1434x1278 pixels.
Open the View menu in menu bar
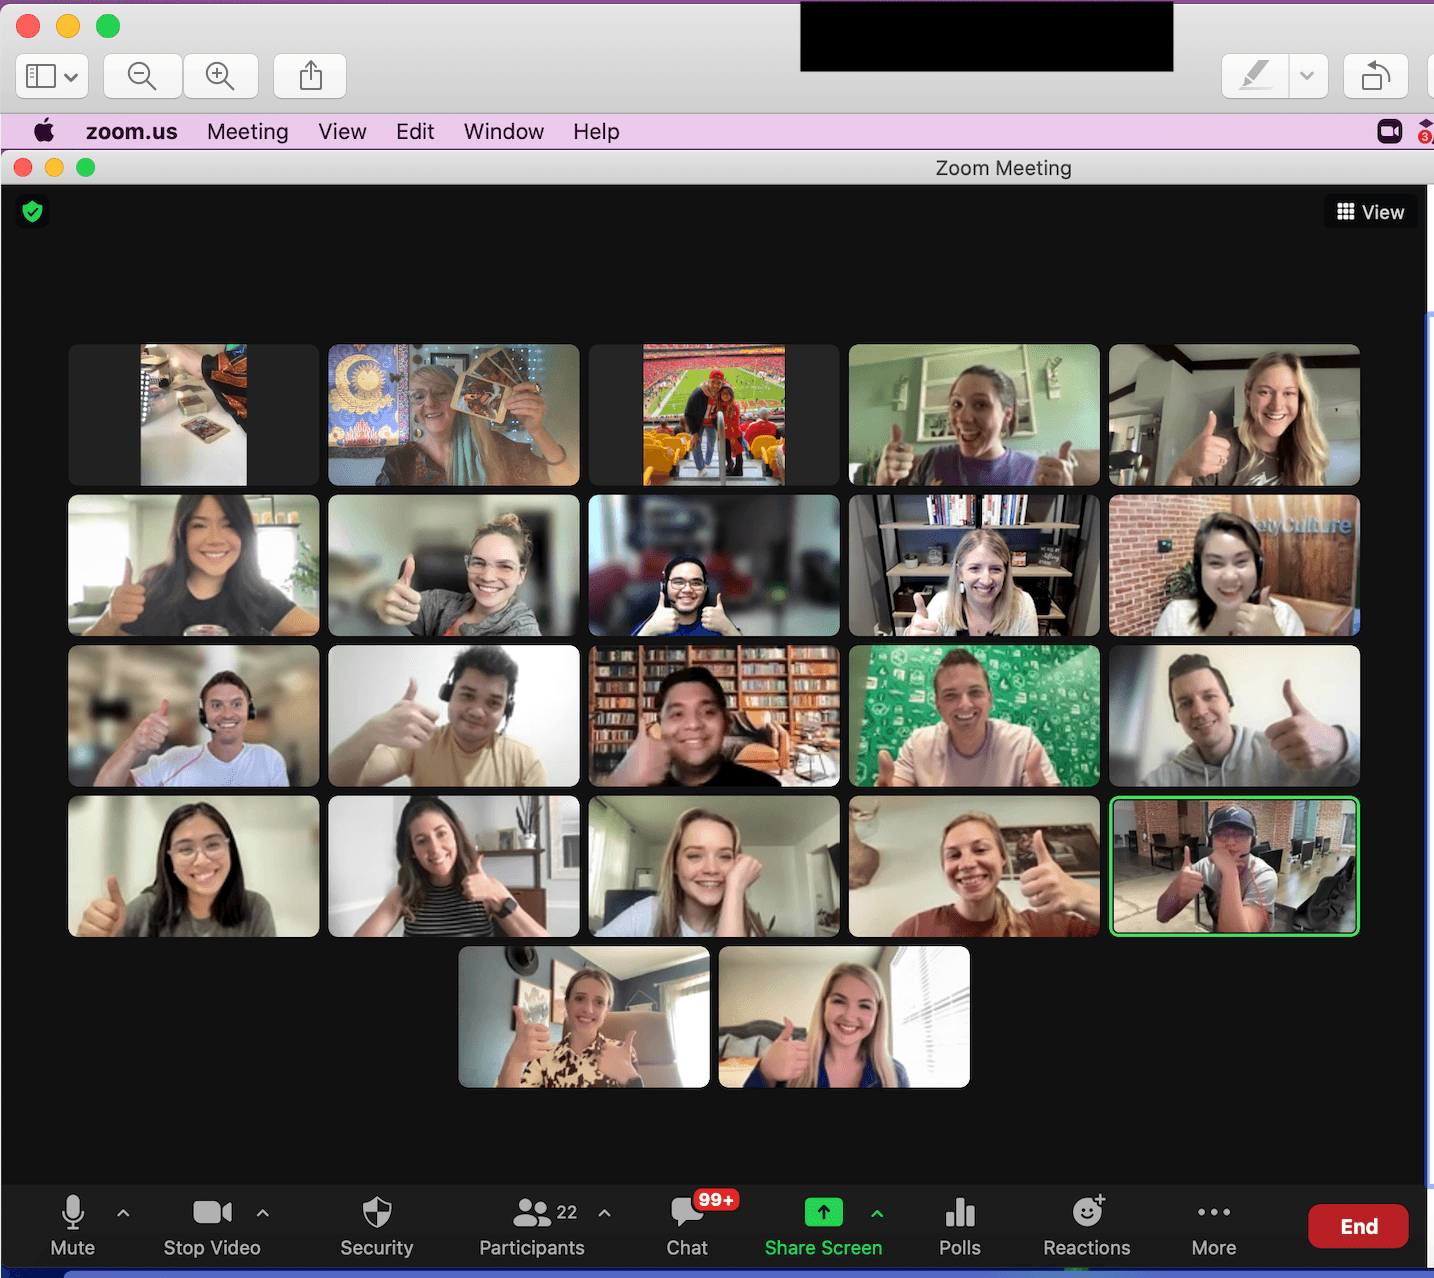tap(342, 132)
